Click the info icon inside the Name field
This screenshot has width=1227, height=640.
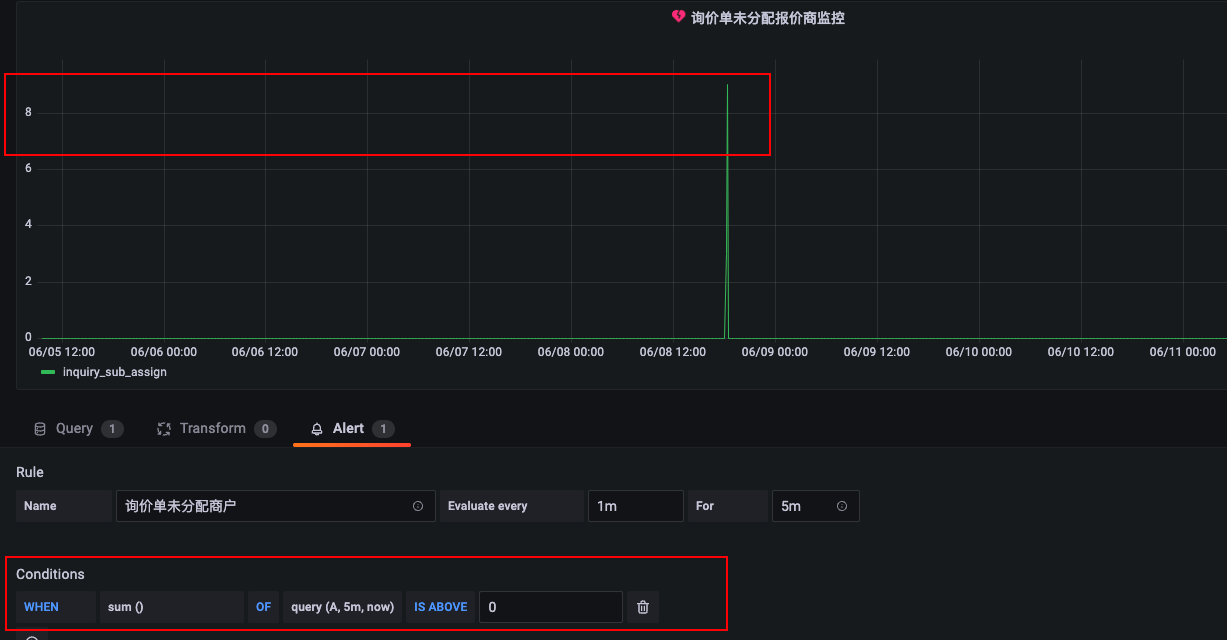[418, 506]
